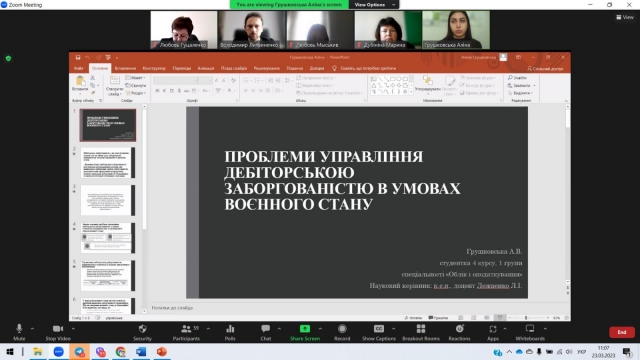
Task: Open Chrome from the Windows taskbar
Action: [x=120, y=351]
